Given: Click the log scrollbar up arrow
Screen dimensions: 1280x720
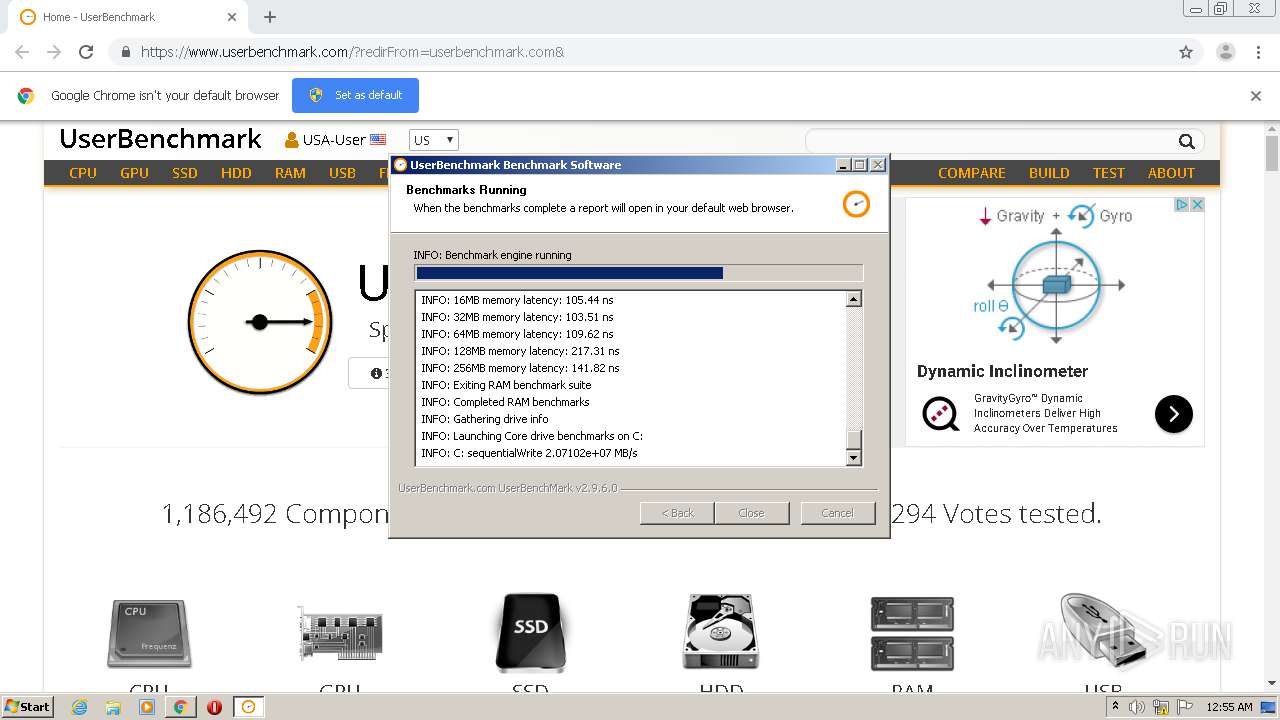Looking at the screenshot, I should [x=853, y=299].
